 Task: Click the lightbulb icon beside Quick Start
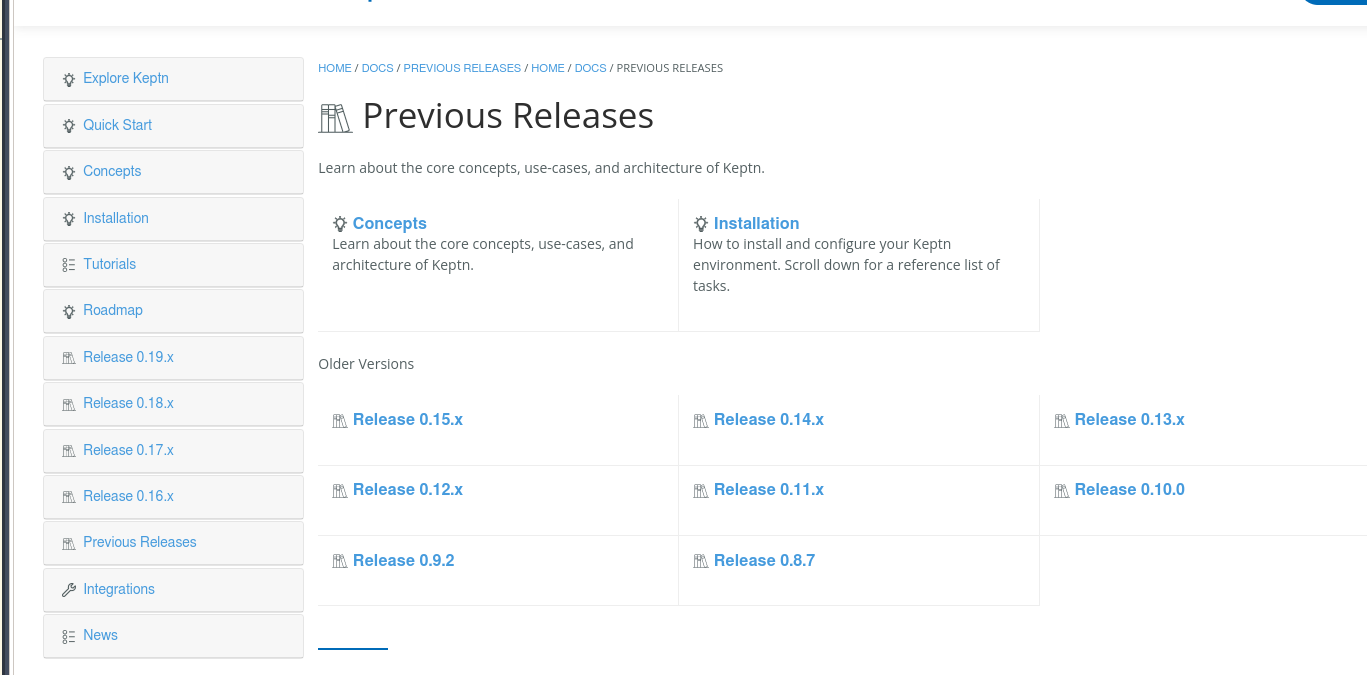click(x=68, y=126)
